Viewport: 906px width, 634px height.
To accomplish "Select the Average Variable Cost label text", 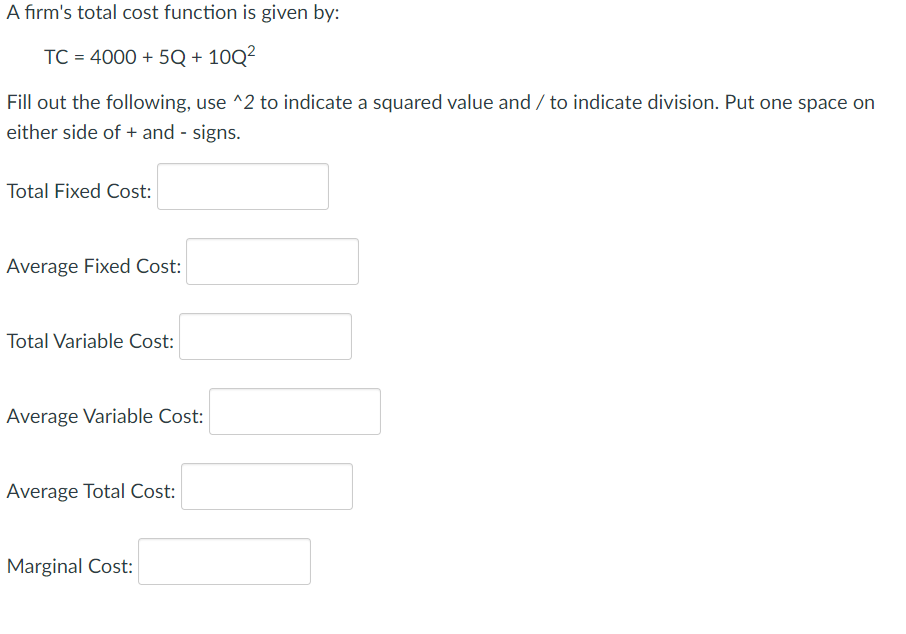I will click(104, 416).
